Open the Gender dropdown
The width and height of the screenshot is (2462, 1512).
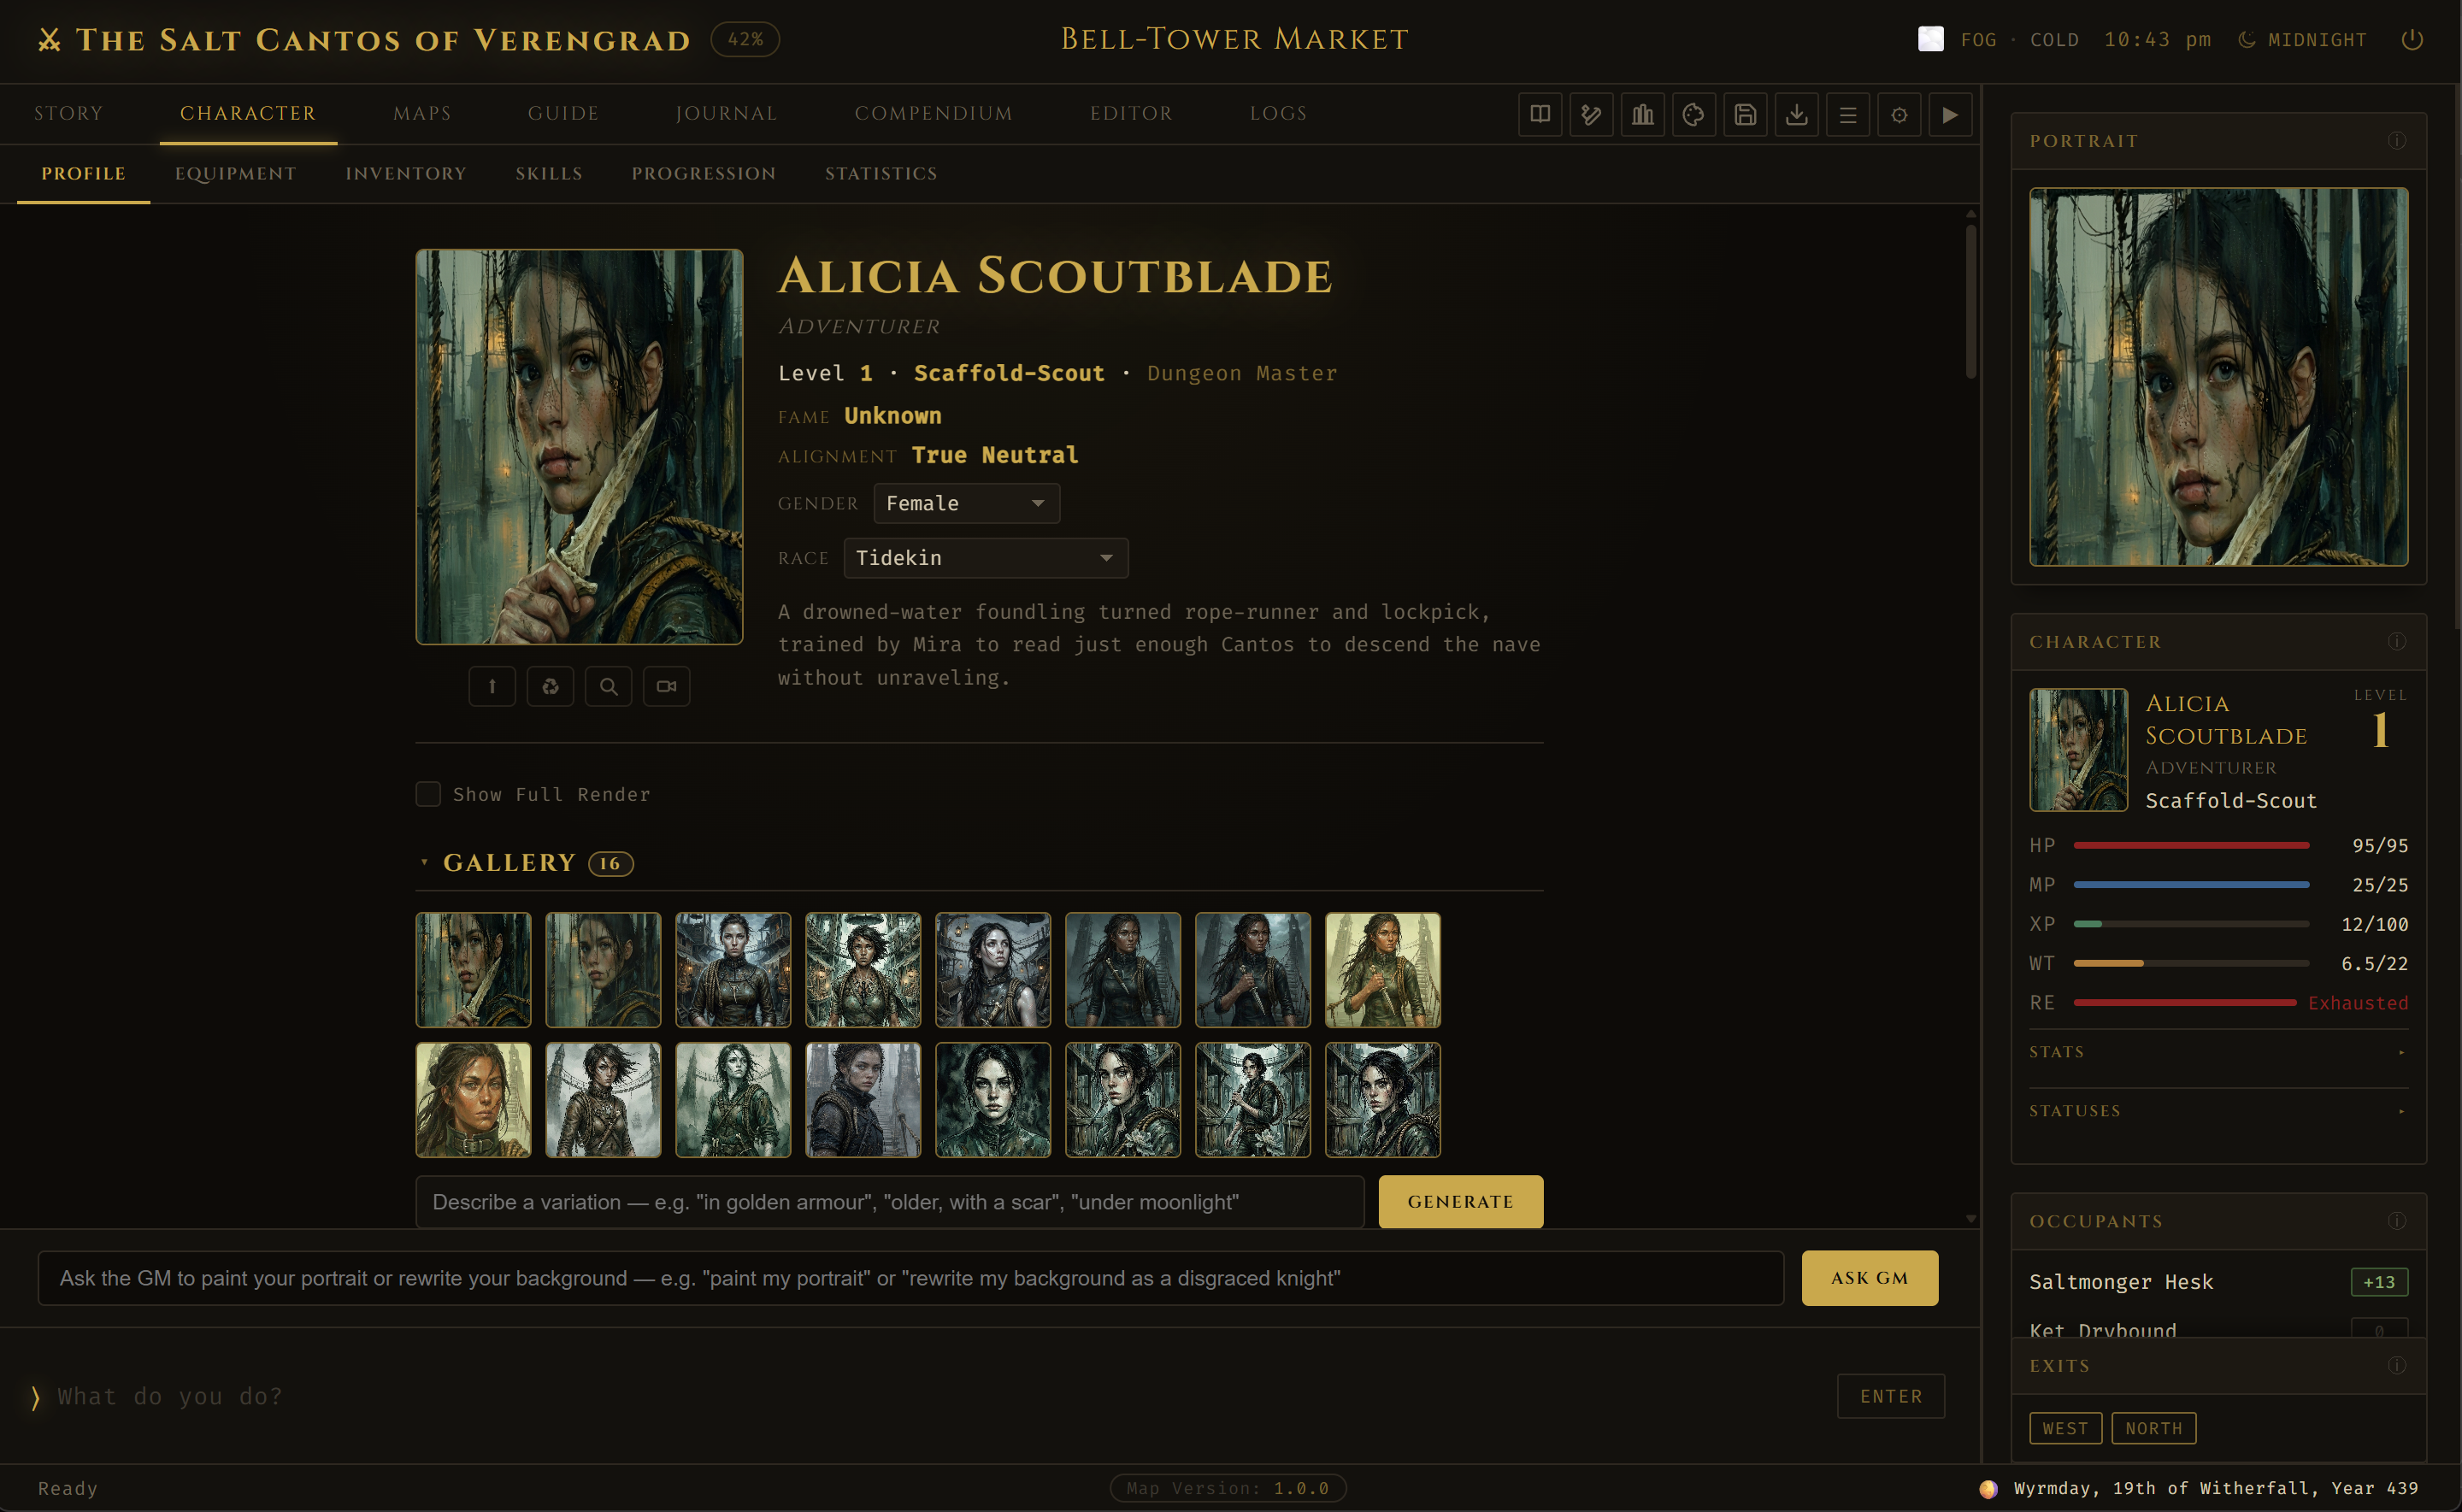pos(966,503)
